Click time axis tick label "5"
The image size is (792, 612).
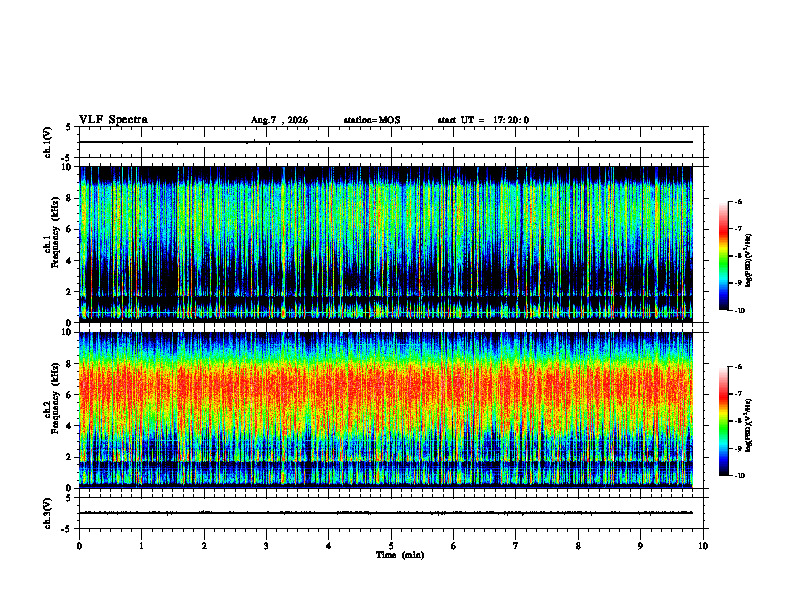point(391,546)
